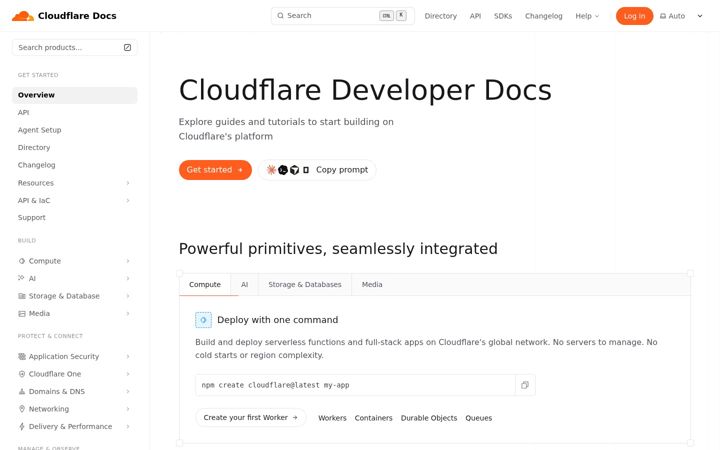This screenshot has height=450, width=720.
Task: Open the Durable Objects link
Action: coord(429,418)
